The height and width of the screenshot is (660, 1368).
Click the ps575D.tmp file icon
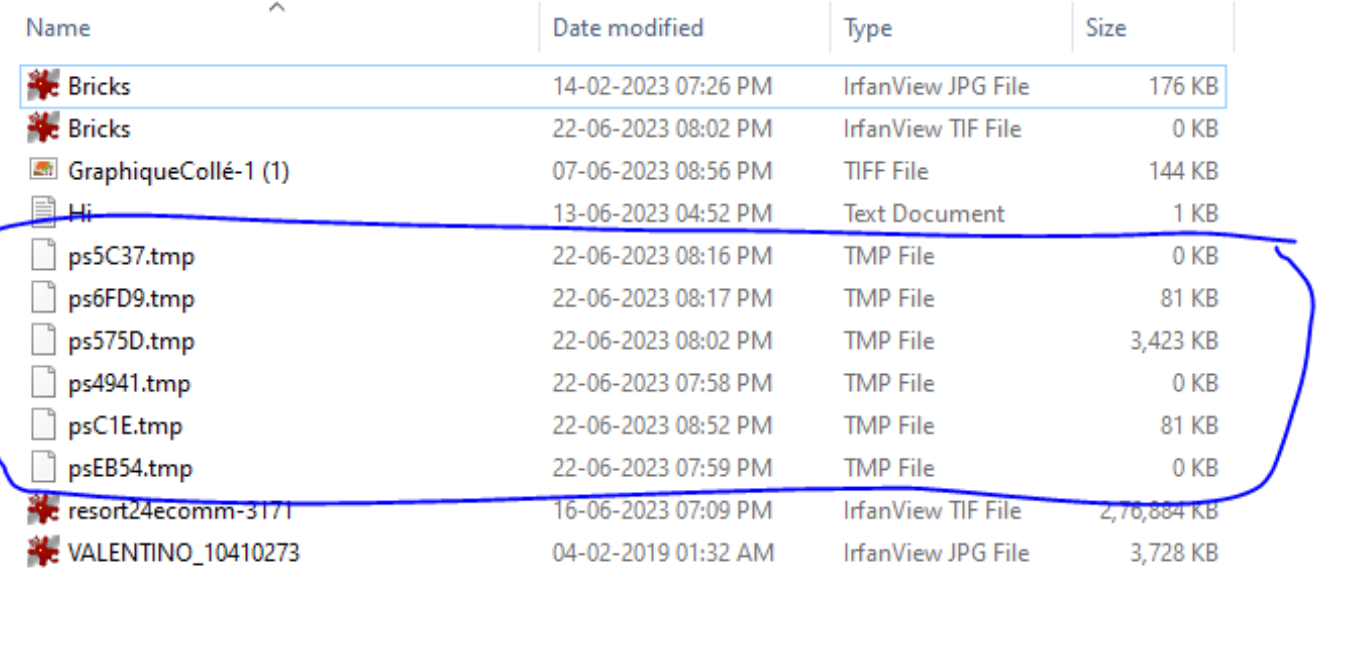click(43, 341)
